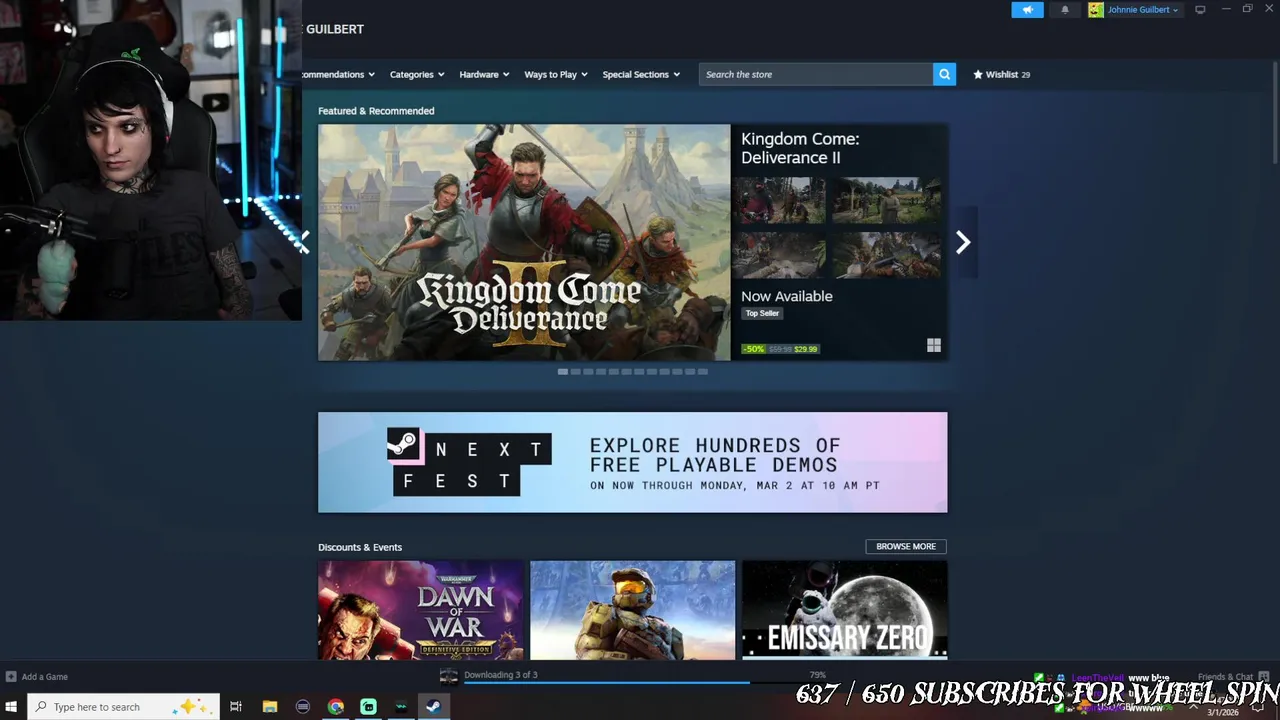Click the Steam logo in Next Fest banner
This screenshot has width=1280, height=720.
point(403,444)
